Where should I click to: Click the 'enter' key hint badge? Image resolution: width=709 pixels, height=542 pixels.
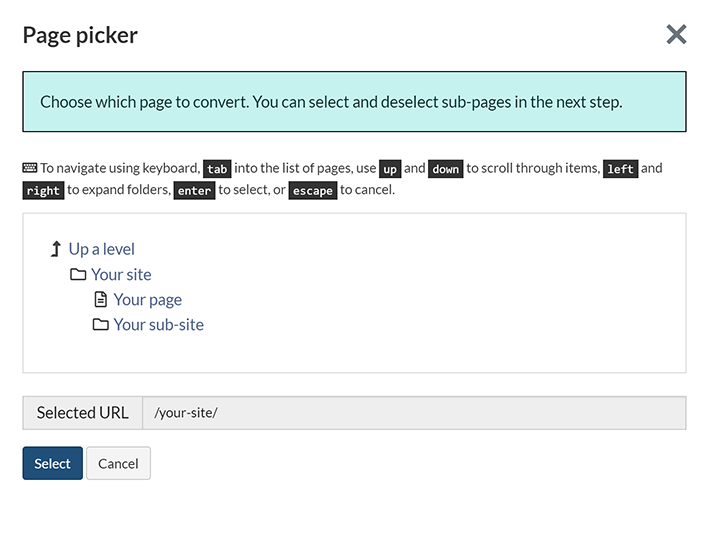pos(195,190)
